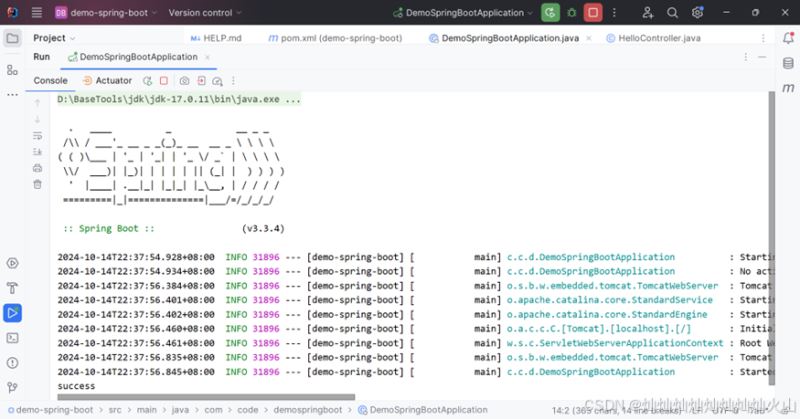Open the Maven tool window
This screenshot has height=419, width=800.
[788, 88]
